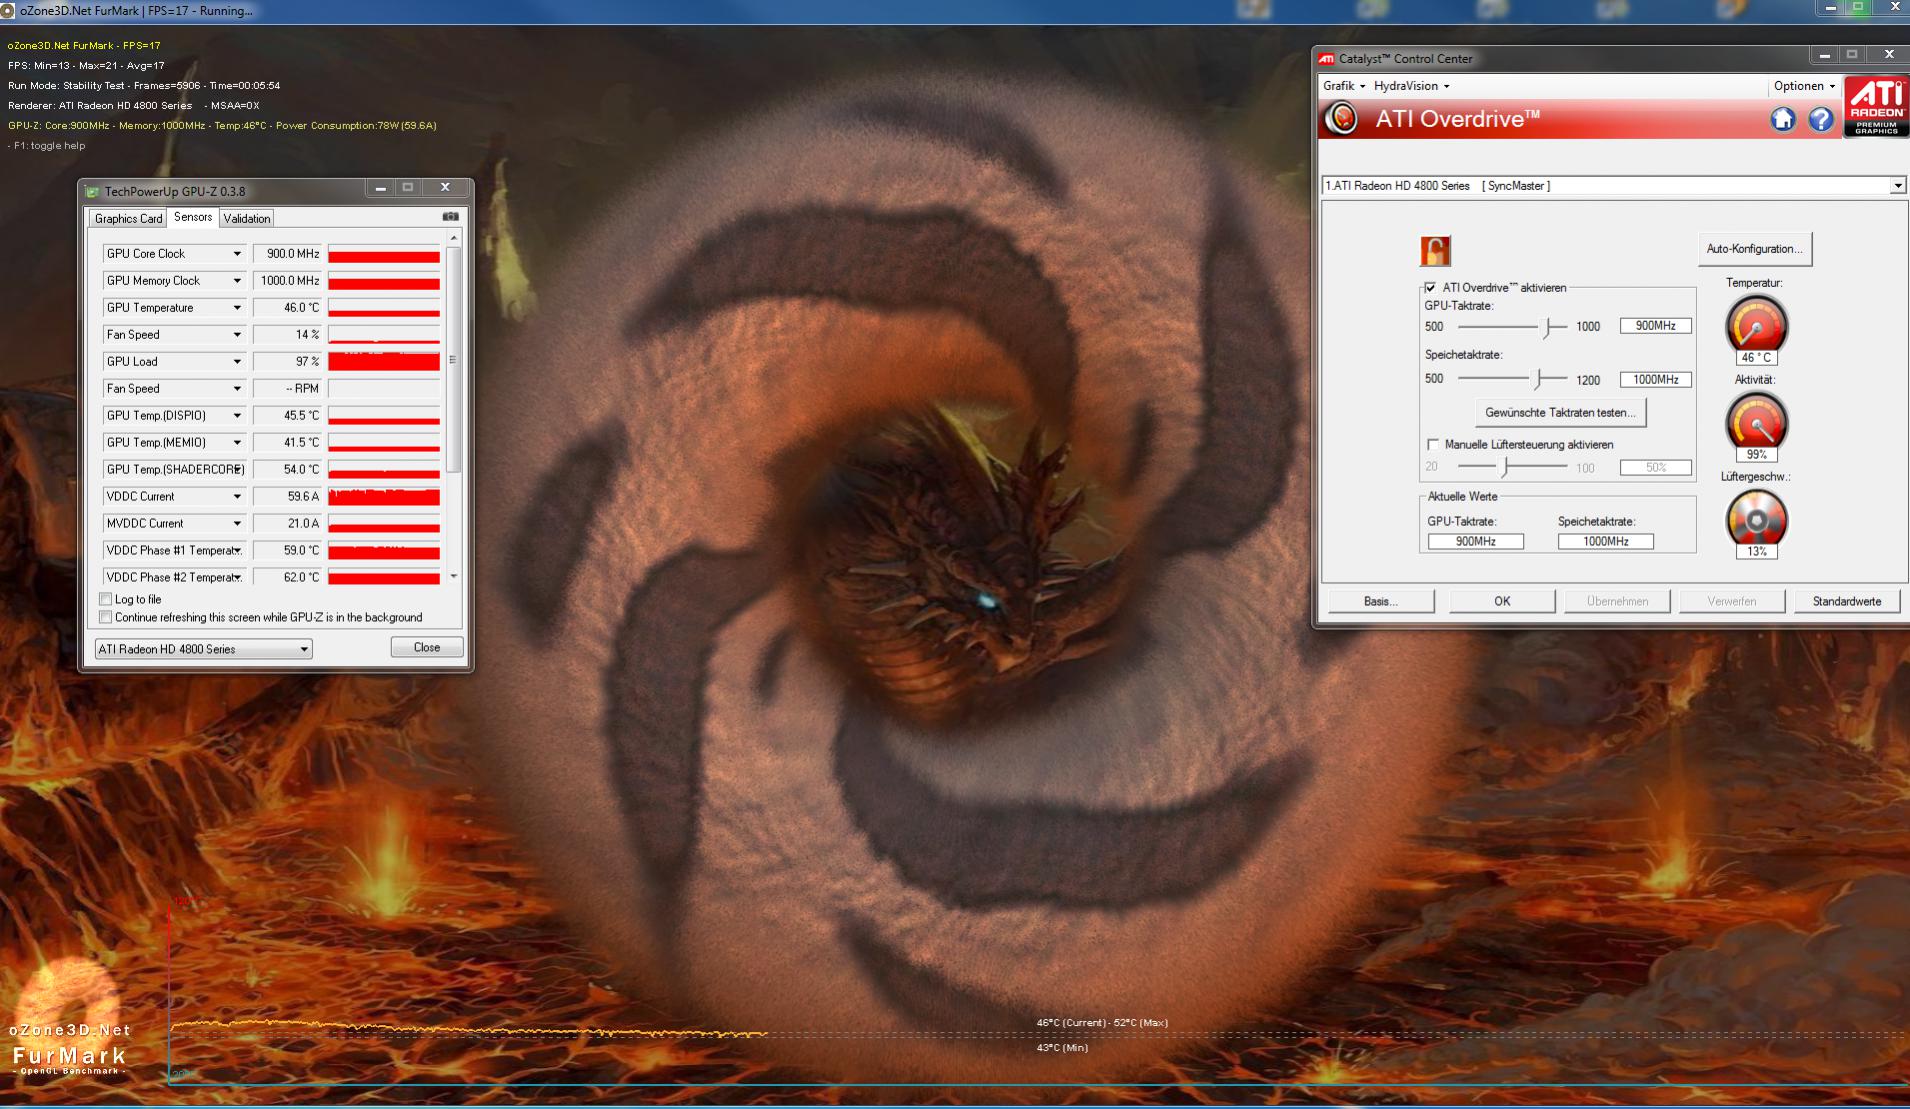Click the Speichertaktrate slider handle
Viewport: 1910px width, 1109px height.
1539,379
